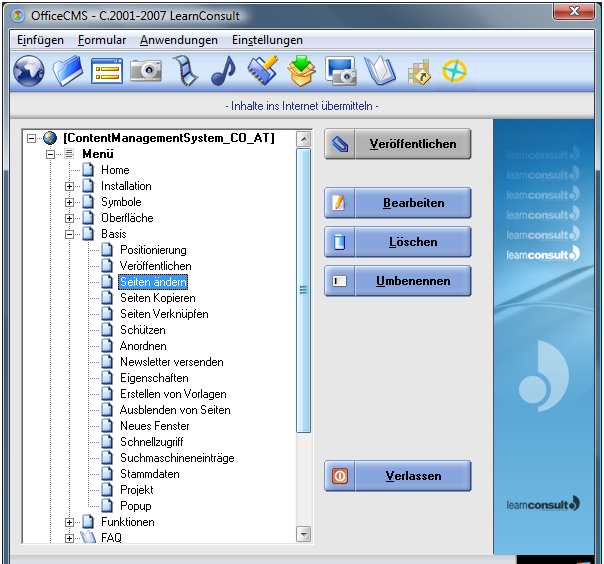Open the blue folder toolbar icon

point(68,70)
